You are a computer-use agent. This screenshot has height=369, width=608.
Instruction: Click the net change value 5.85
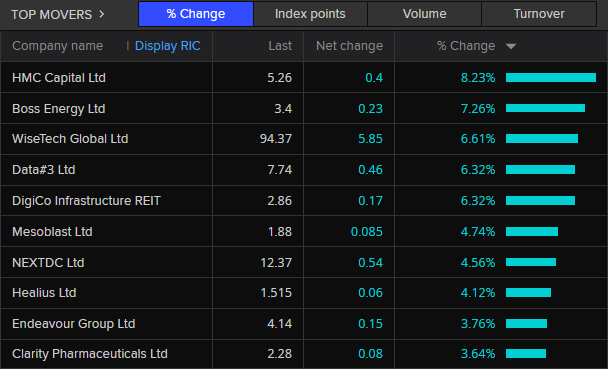click(x=370, y=138)
